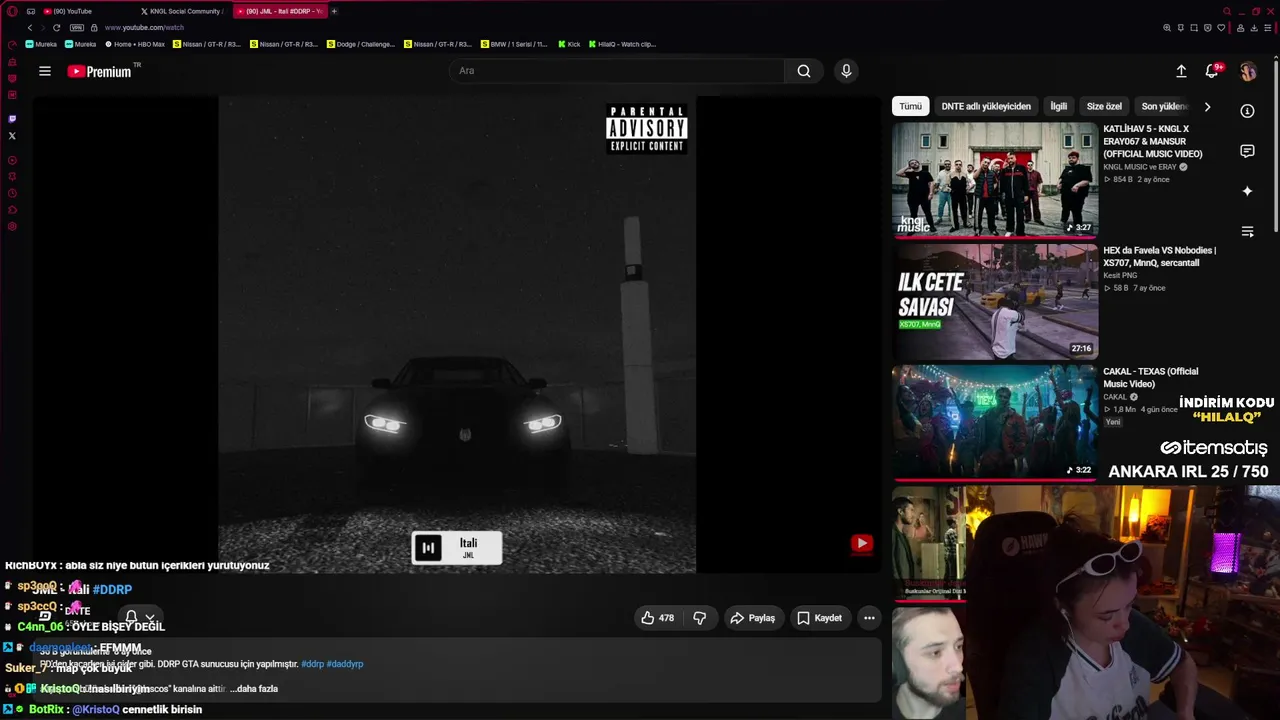The image size is (1280, 720).
Task: Open the YouTube guide hamburger menu
Action: [x=45, y=71]
